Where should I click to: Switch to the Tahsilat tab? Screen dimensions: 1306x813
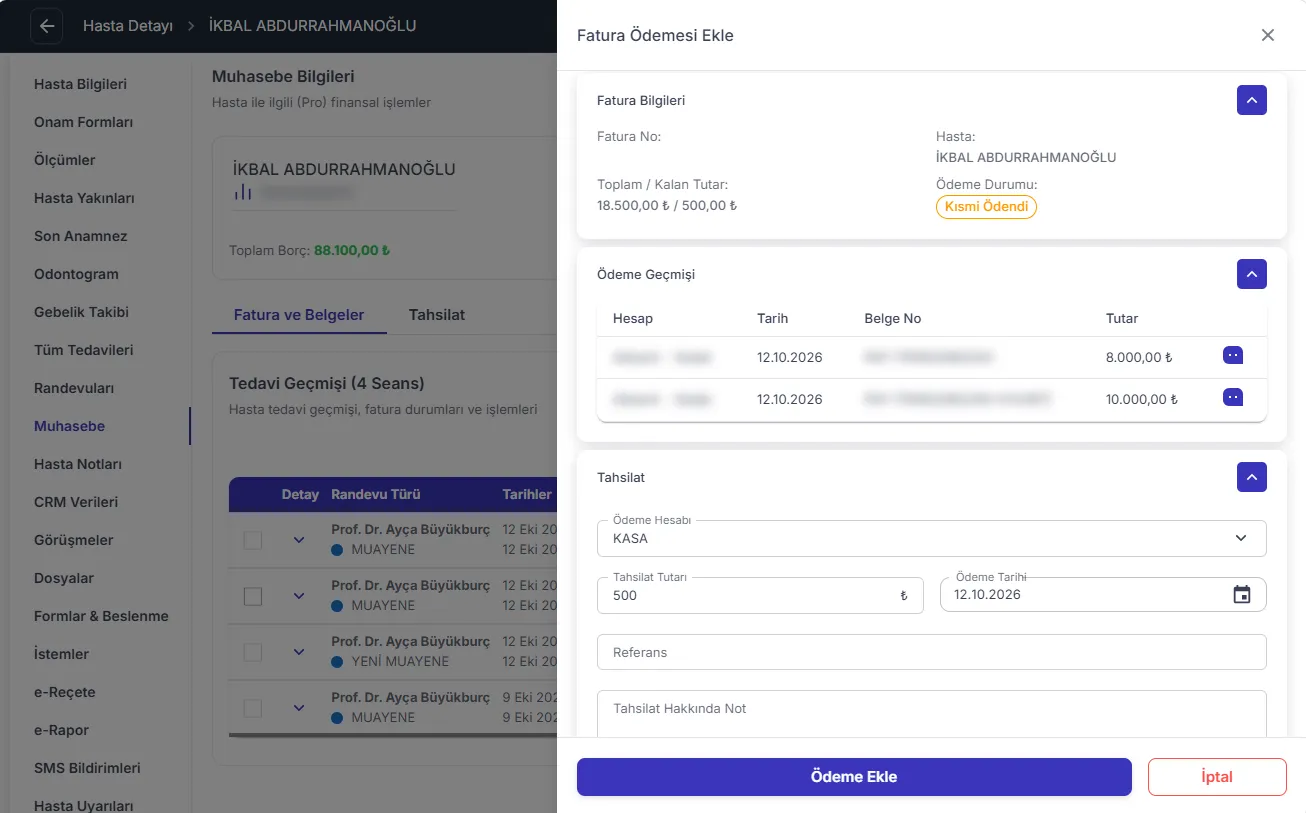point(437,315)
